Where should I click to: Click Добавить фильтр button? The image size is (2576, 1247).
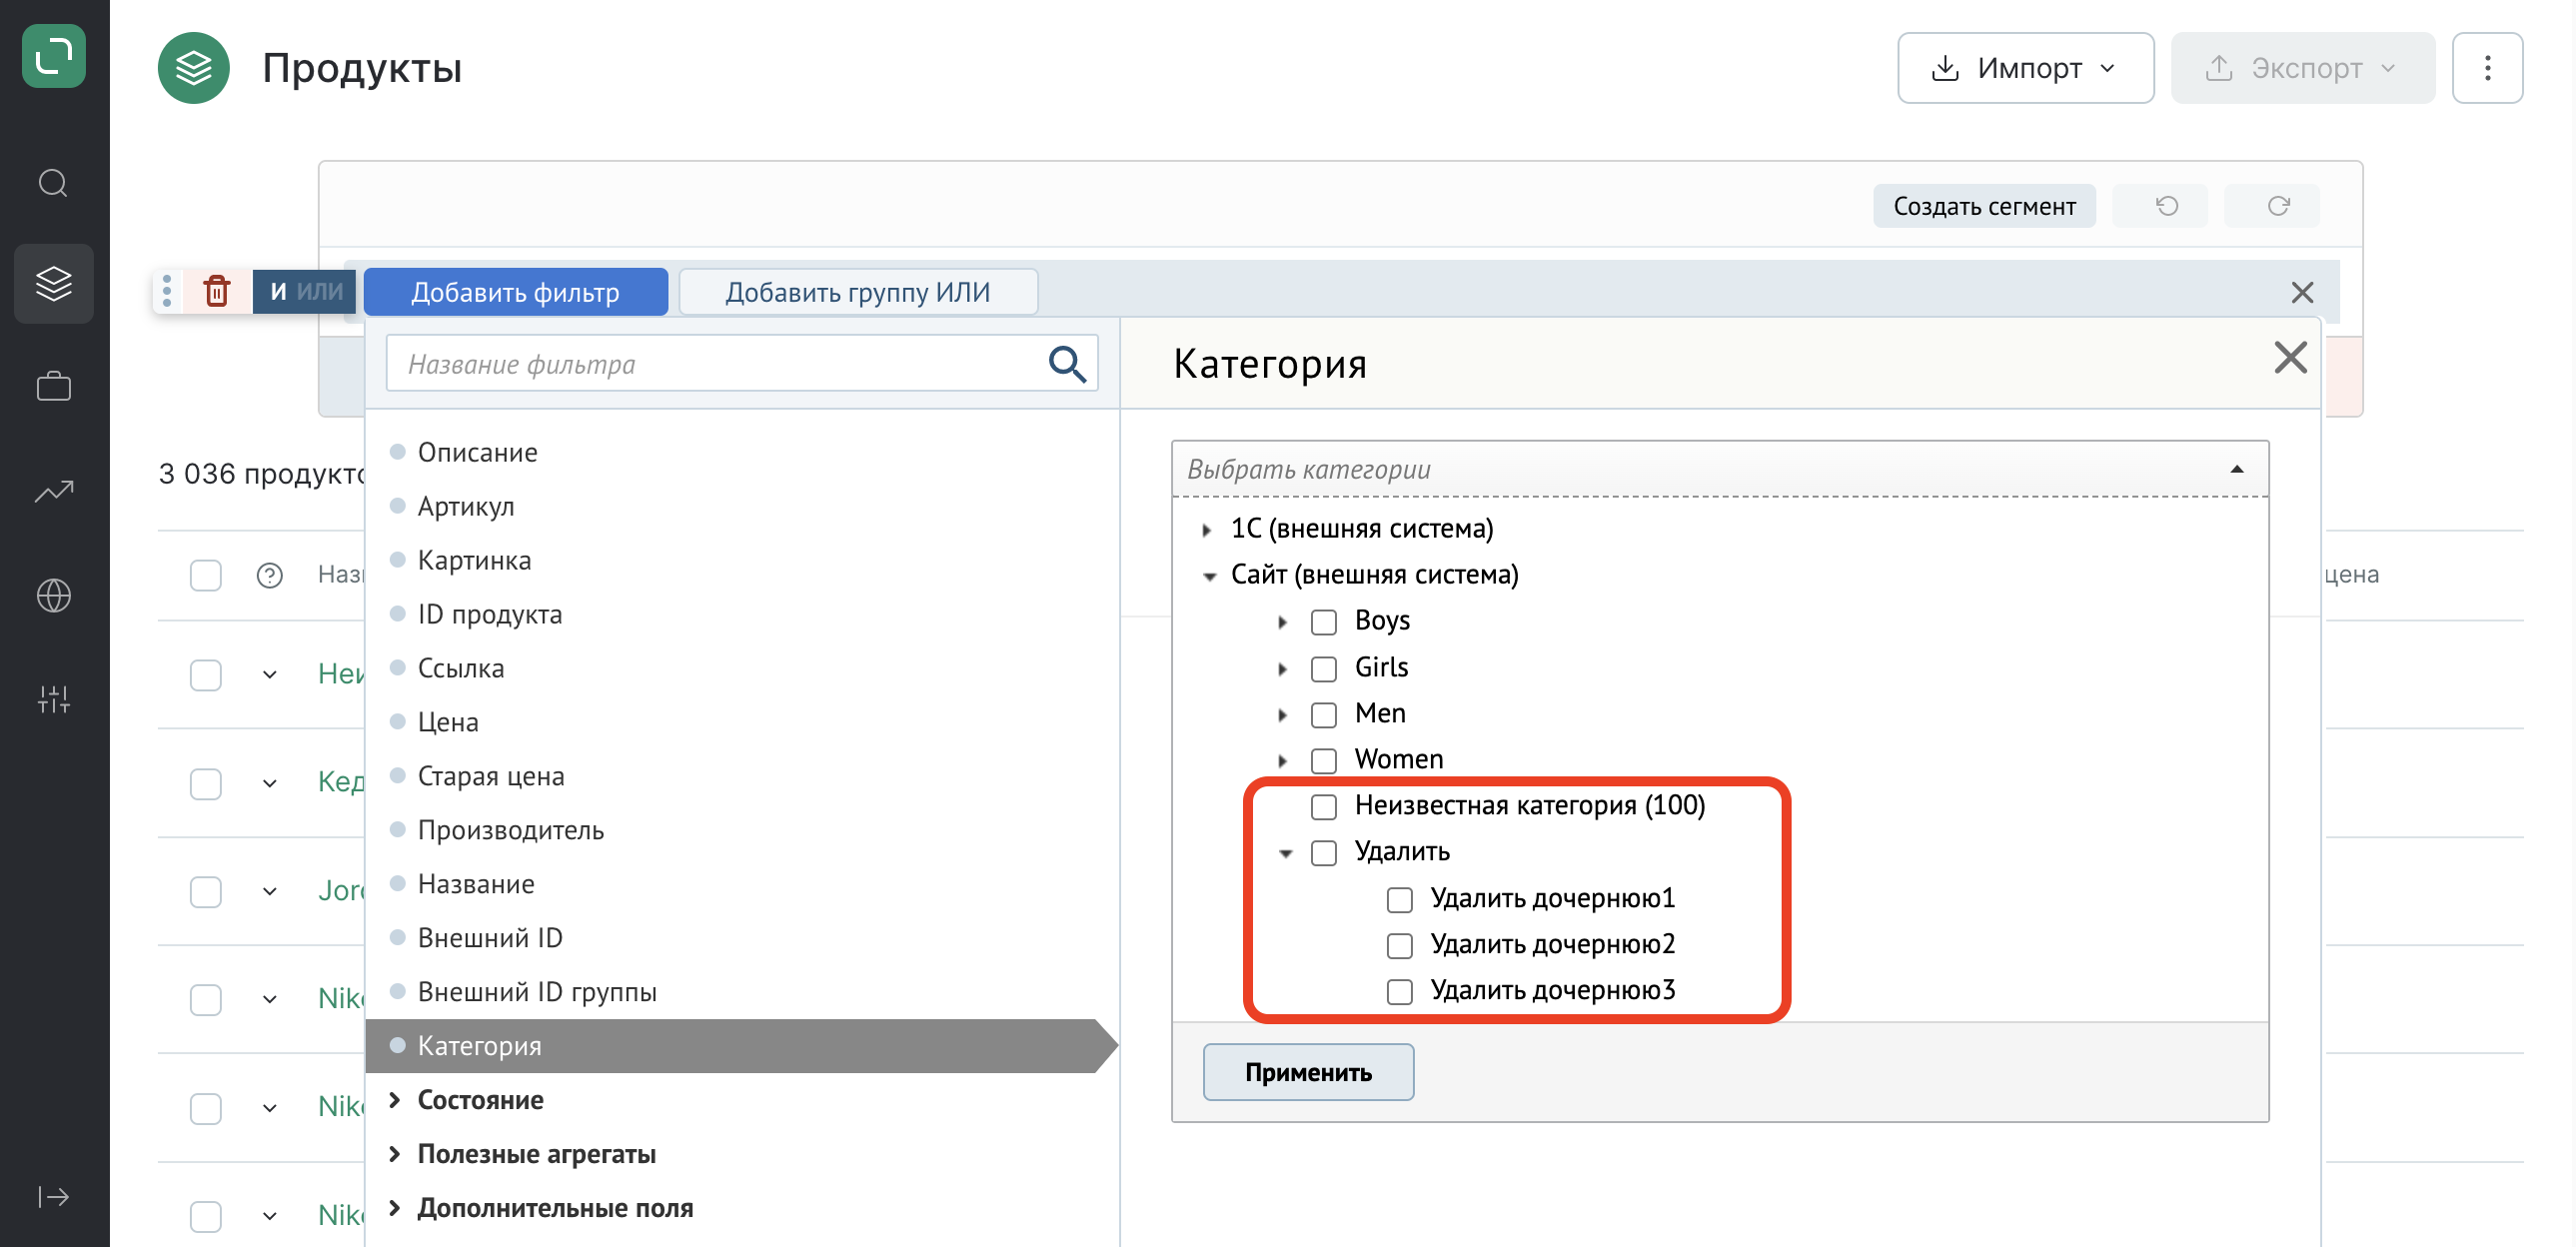515,292
